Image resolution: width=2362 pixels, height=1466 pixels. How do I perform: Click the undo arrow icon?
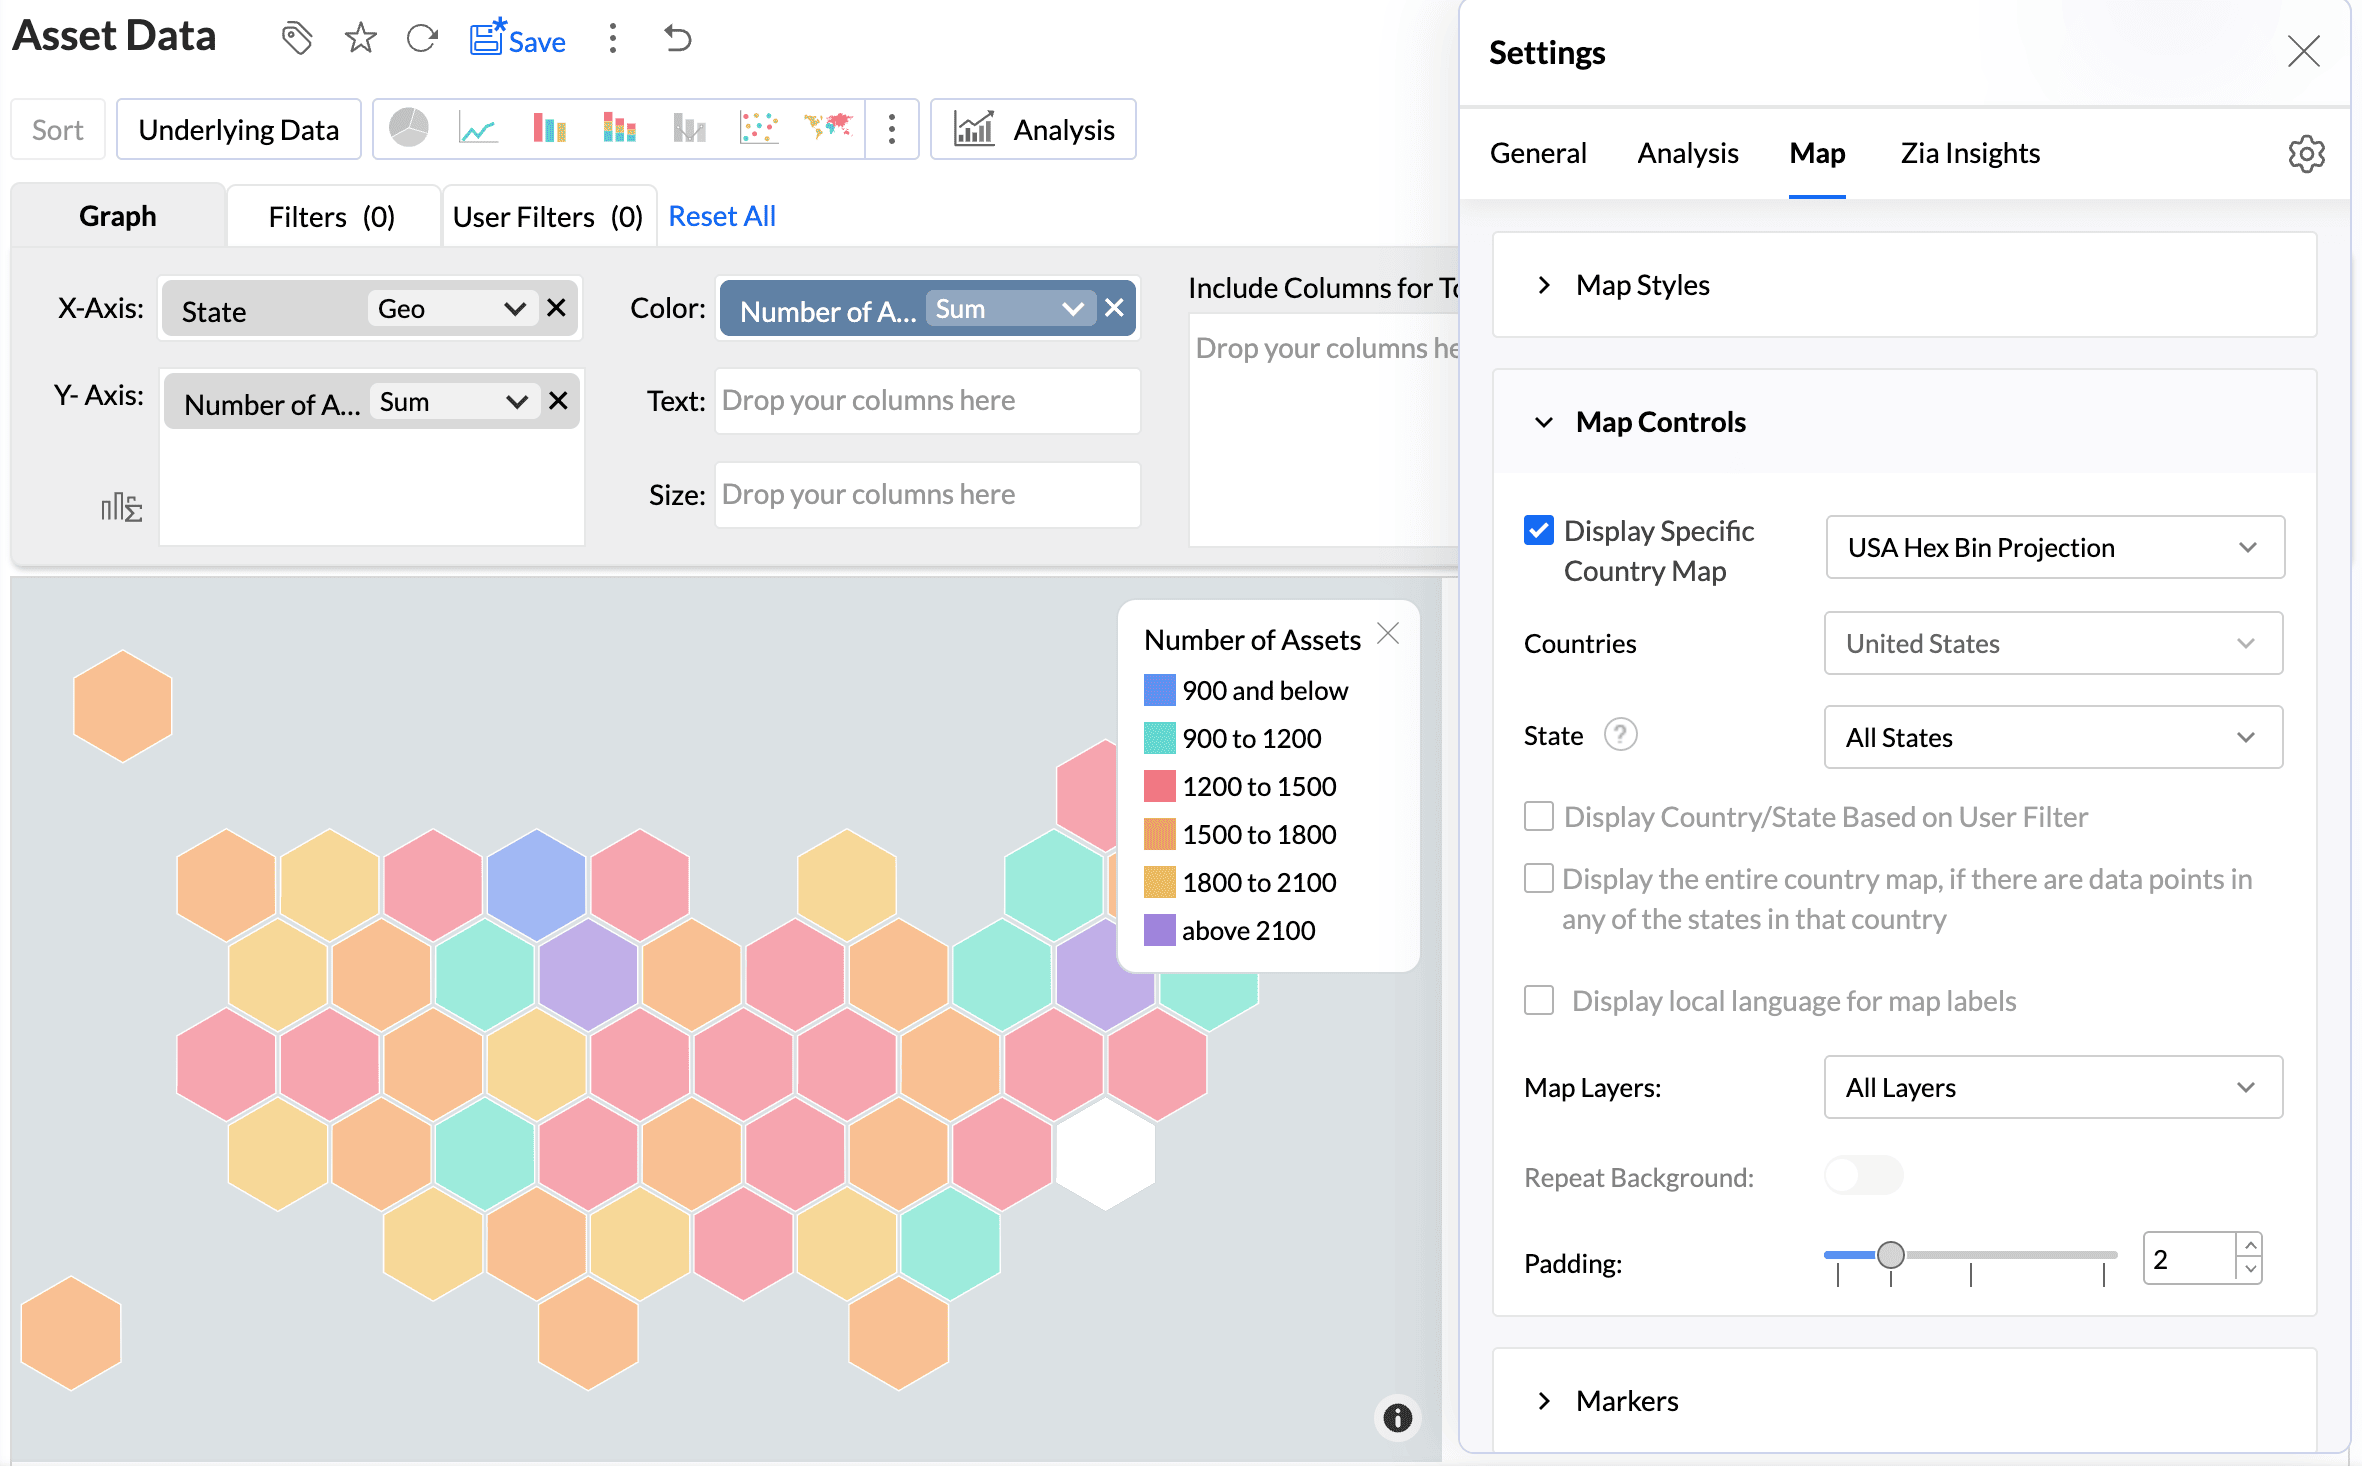coord(678,39)
